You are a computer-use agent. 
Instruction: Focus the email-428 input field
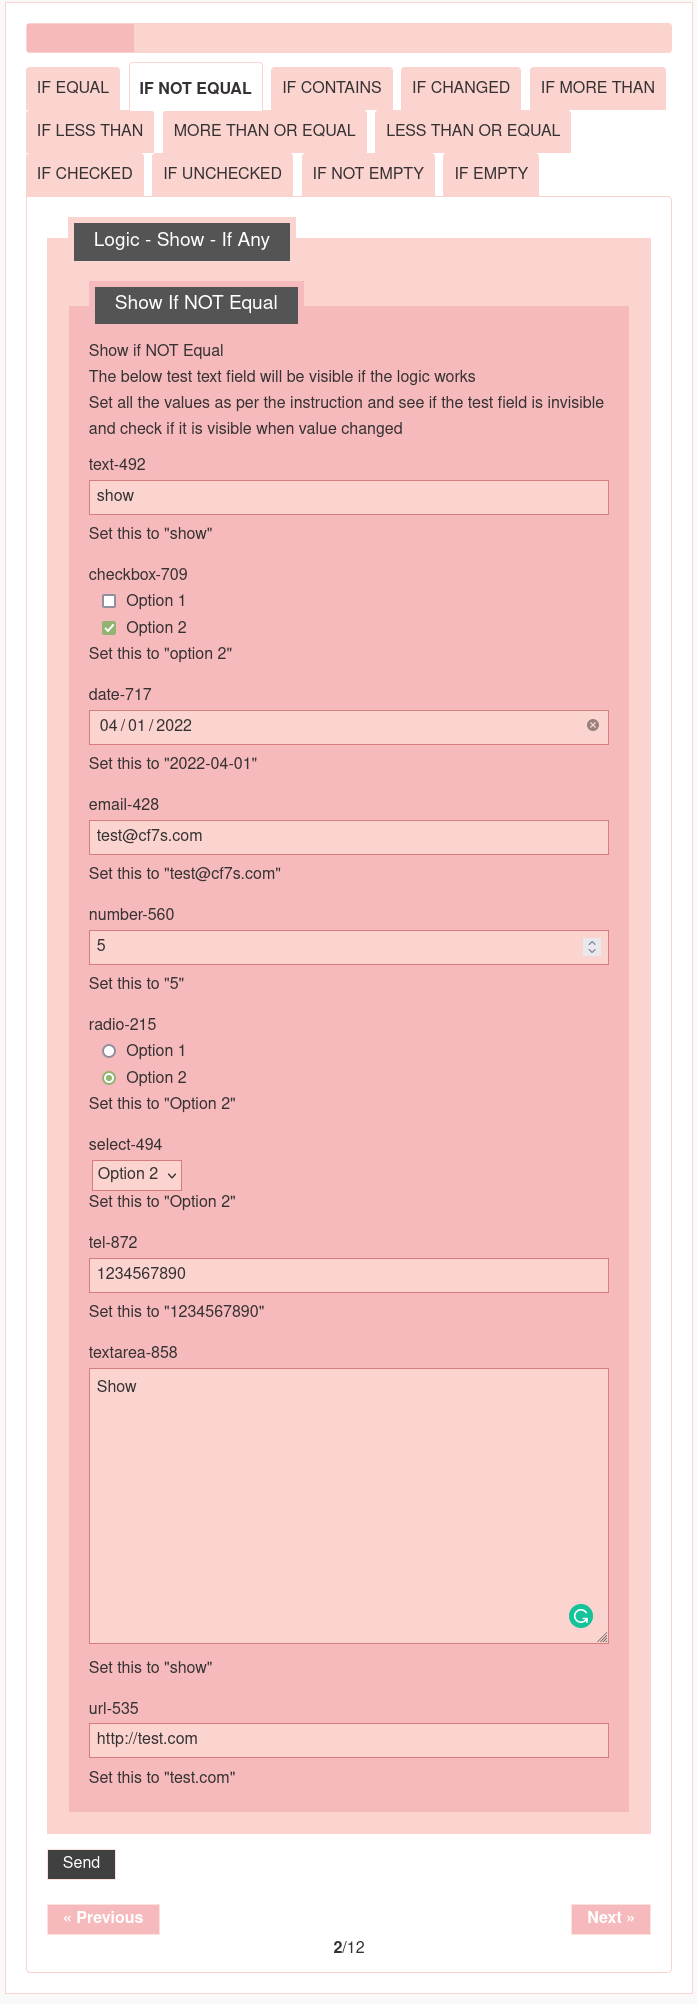click(348, 837)
